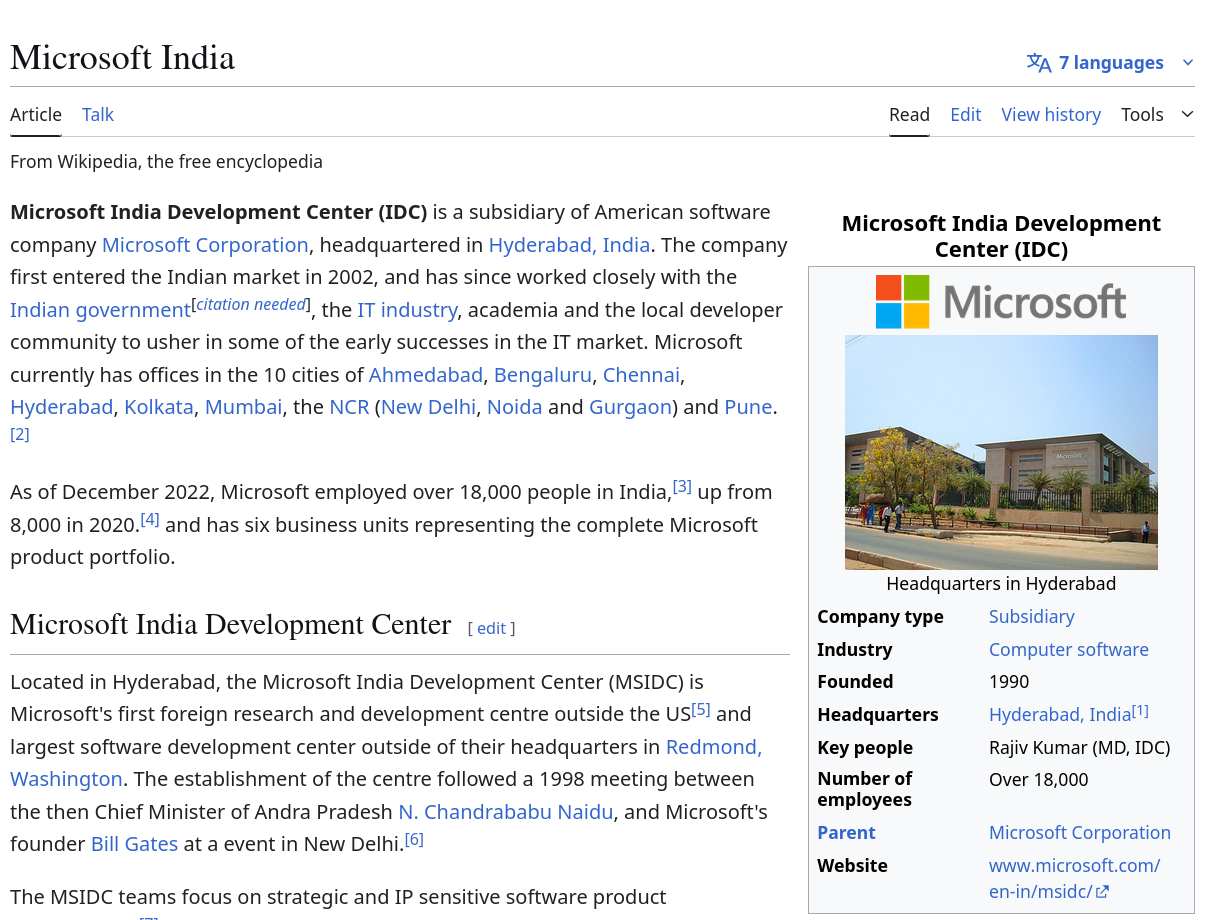Click the Founded infobox label
Viewport: 1210px width, 920px height.
[x=855, y=682]
